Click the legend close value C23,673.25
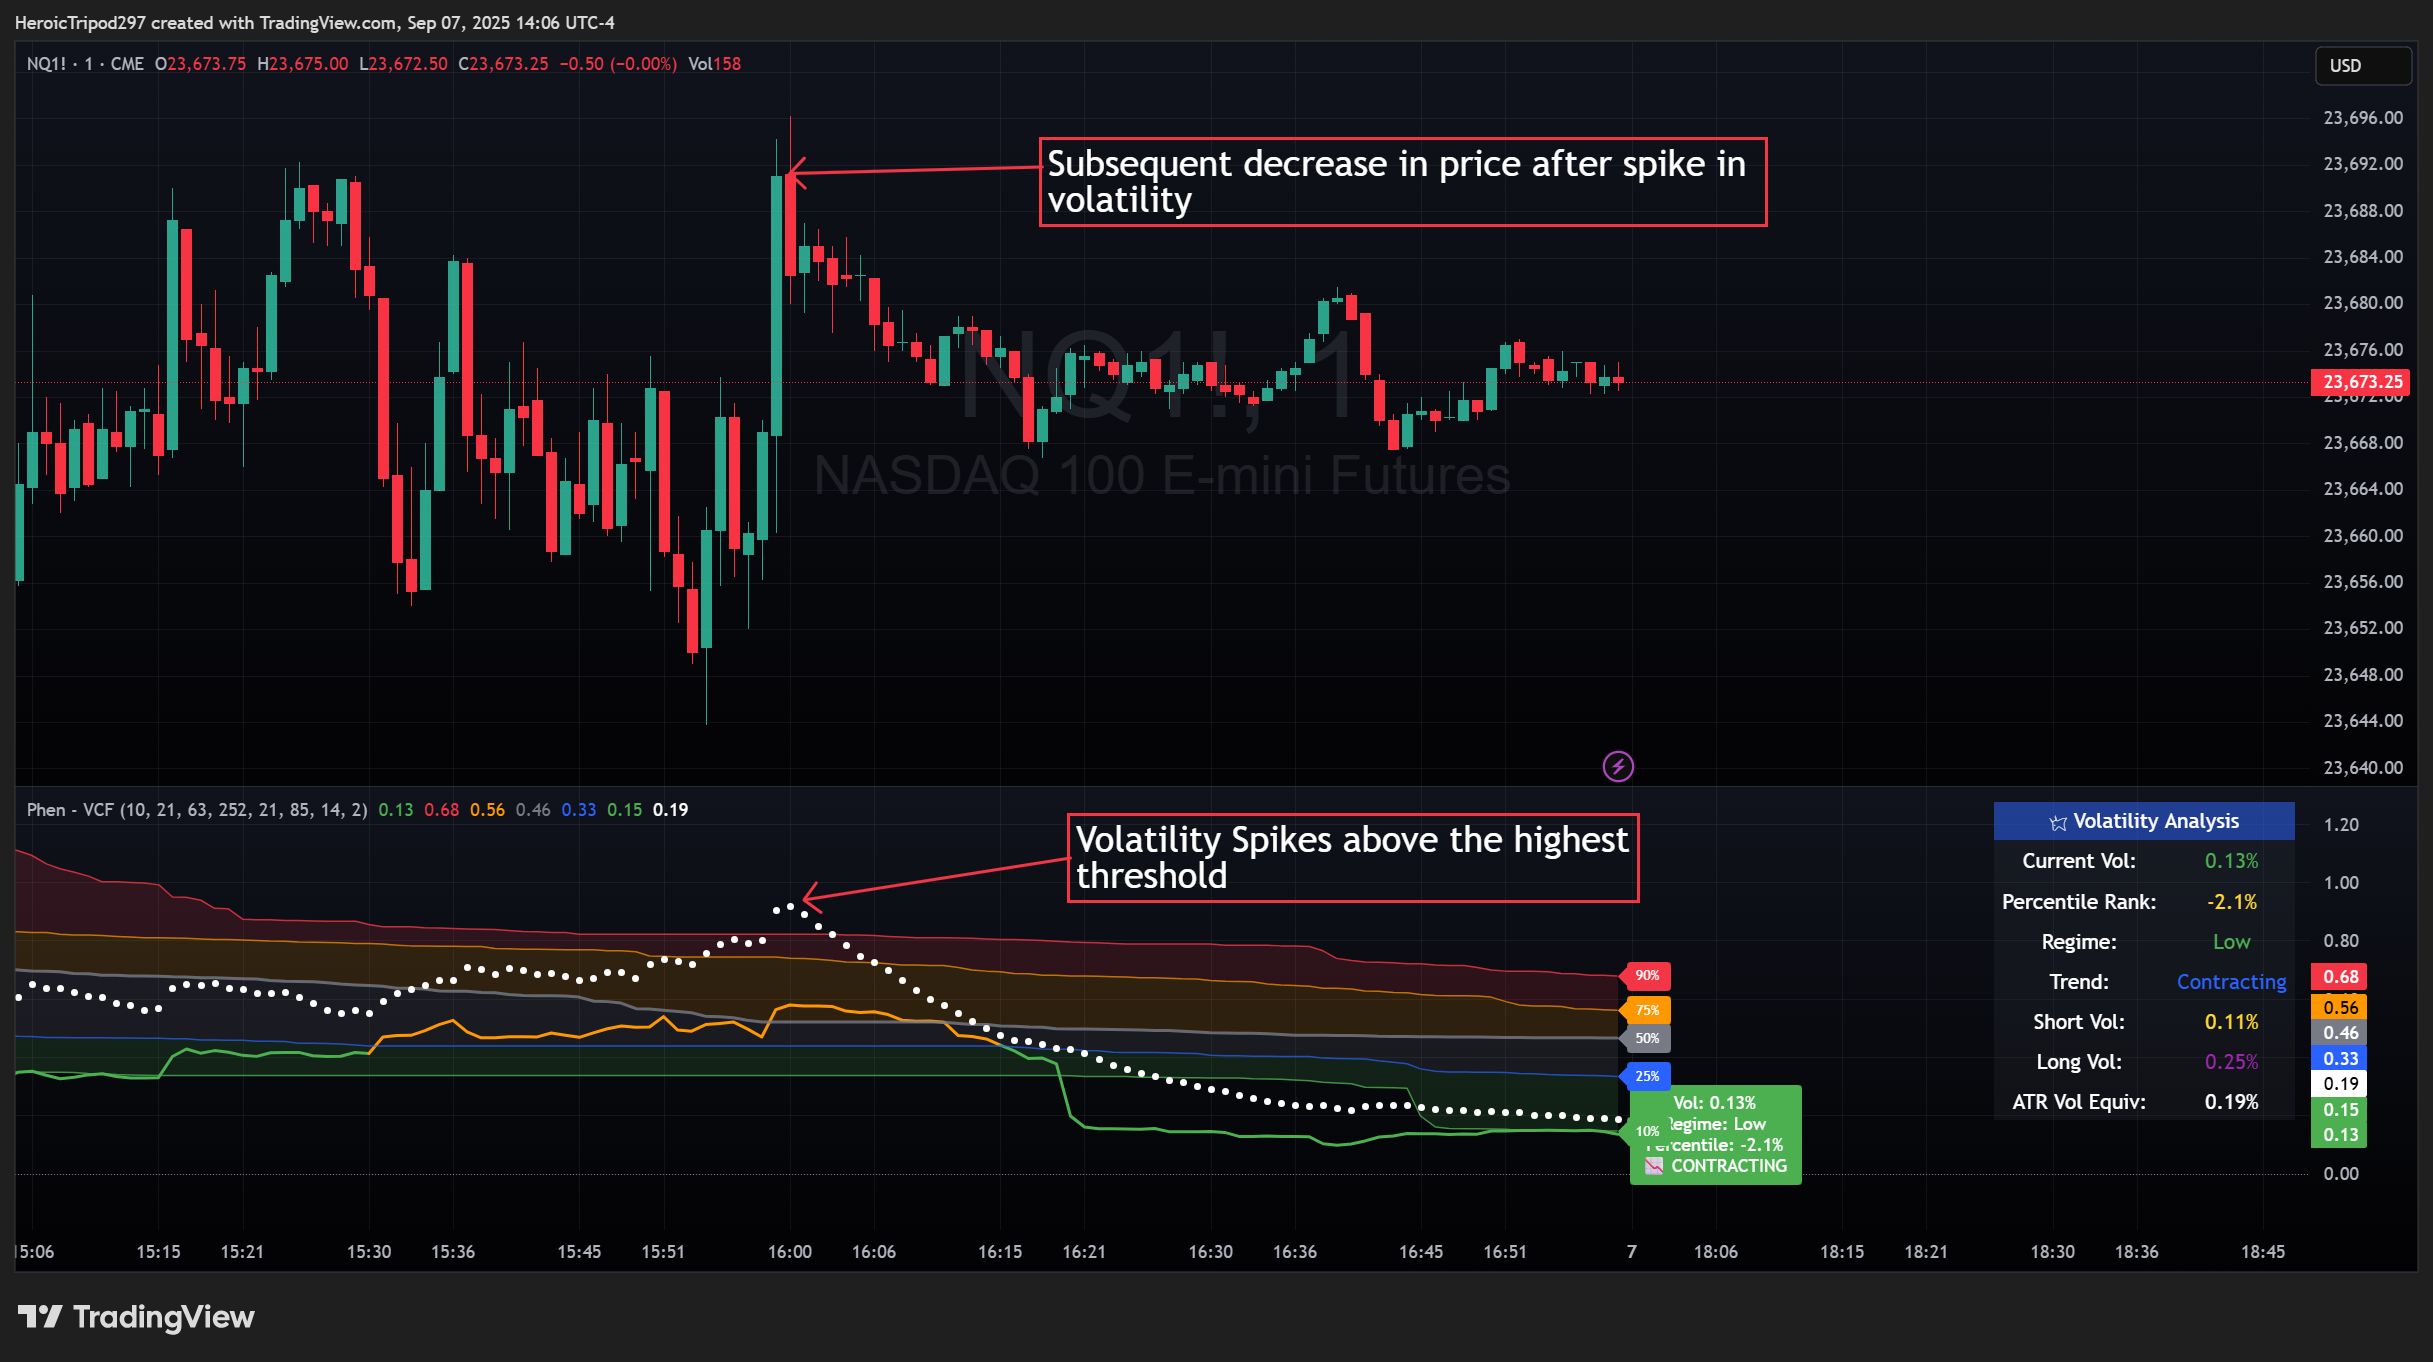Viewport: 2433px width, 1362px height. 503,64
